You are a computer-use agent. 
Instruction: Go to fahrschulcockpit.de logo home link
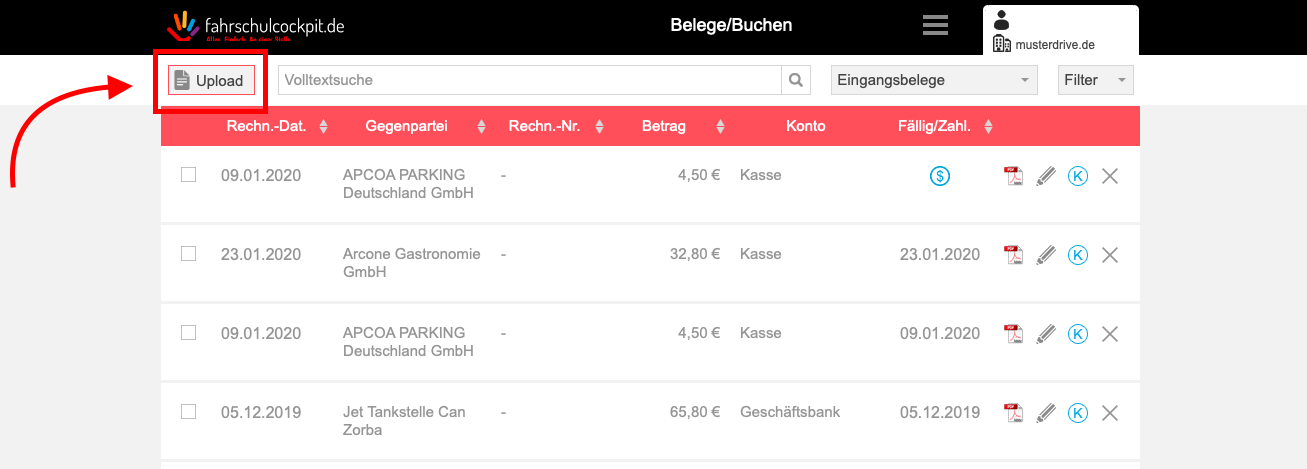click(255, 27)
